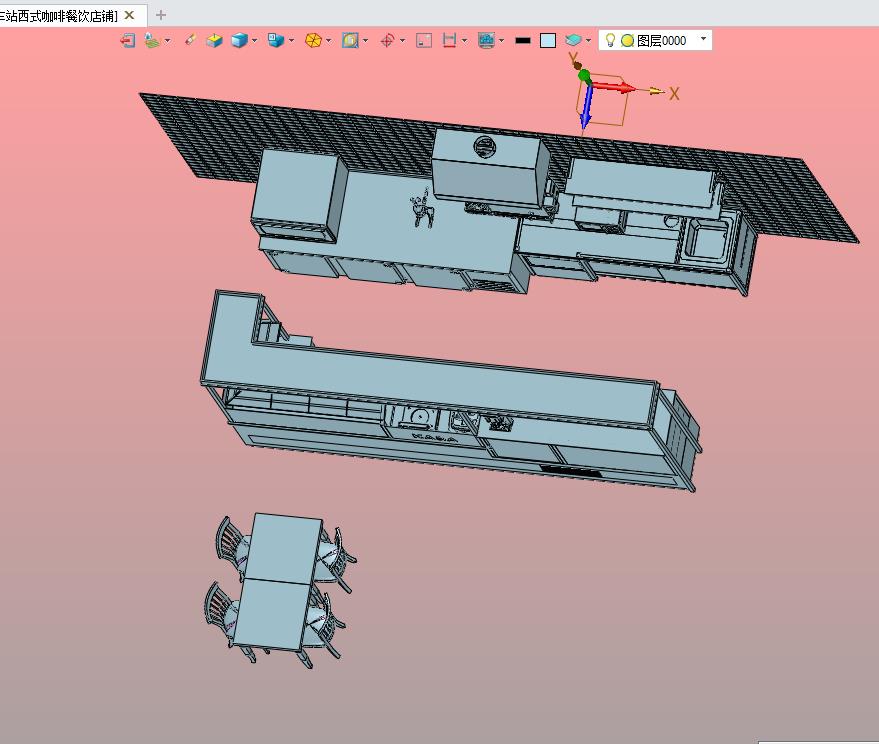Click the blue shaded cube icon
Screen dimensions: 879x744
click(x=239, y=40)
